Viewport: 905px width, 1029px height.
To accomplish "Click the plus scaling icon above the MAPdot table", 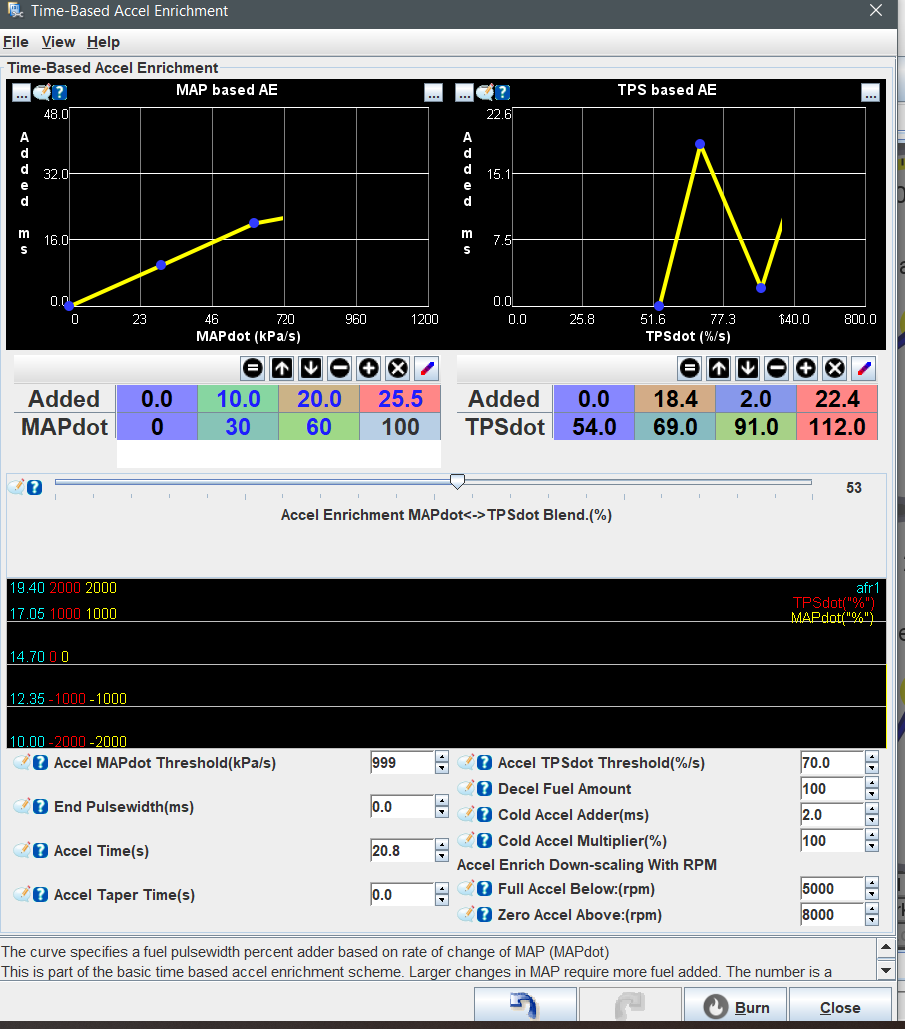I will (368, 368).
